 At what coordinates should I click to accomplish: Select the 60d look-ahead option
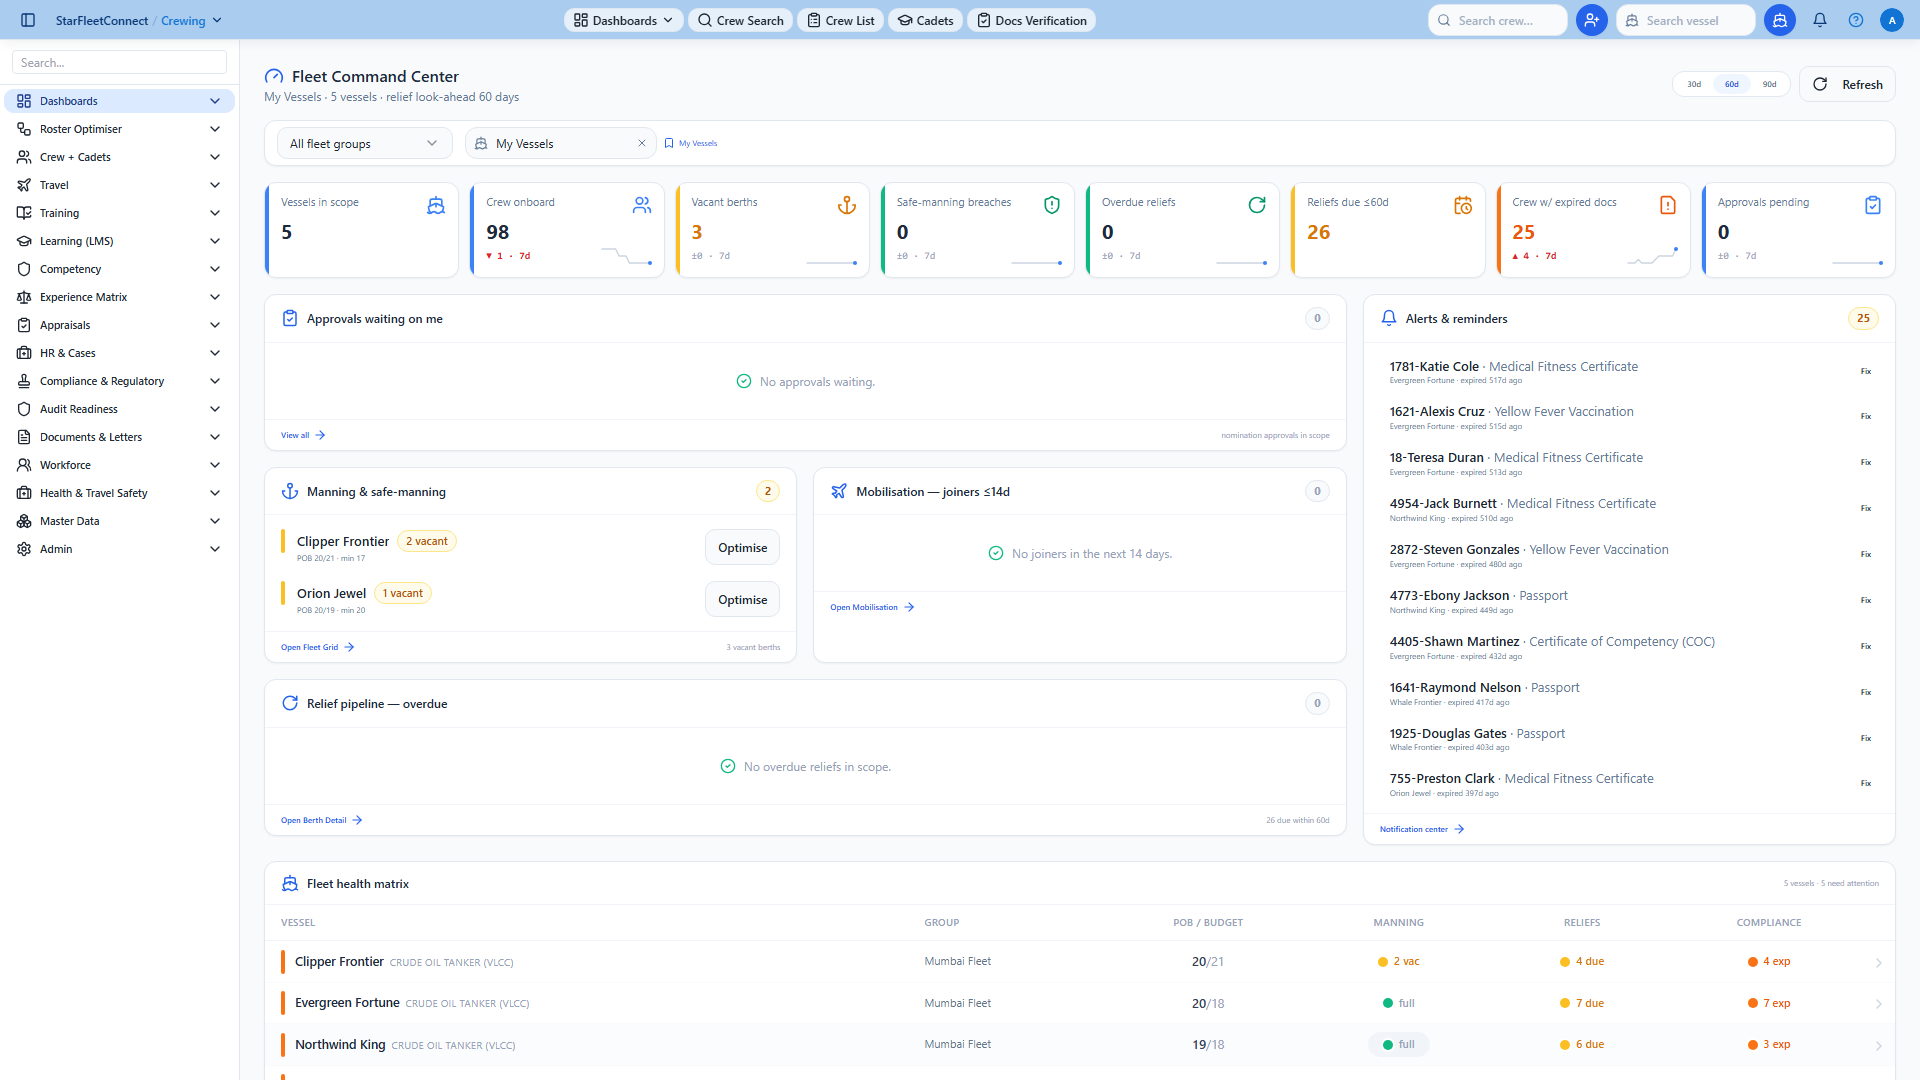pos(1732,84)
